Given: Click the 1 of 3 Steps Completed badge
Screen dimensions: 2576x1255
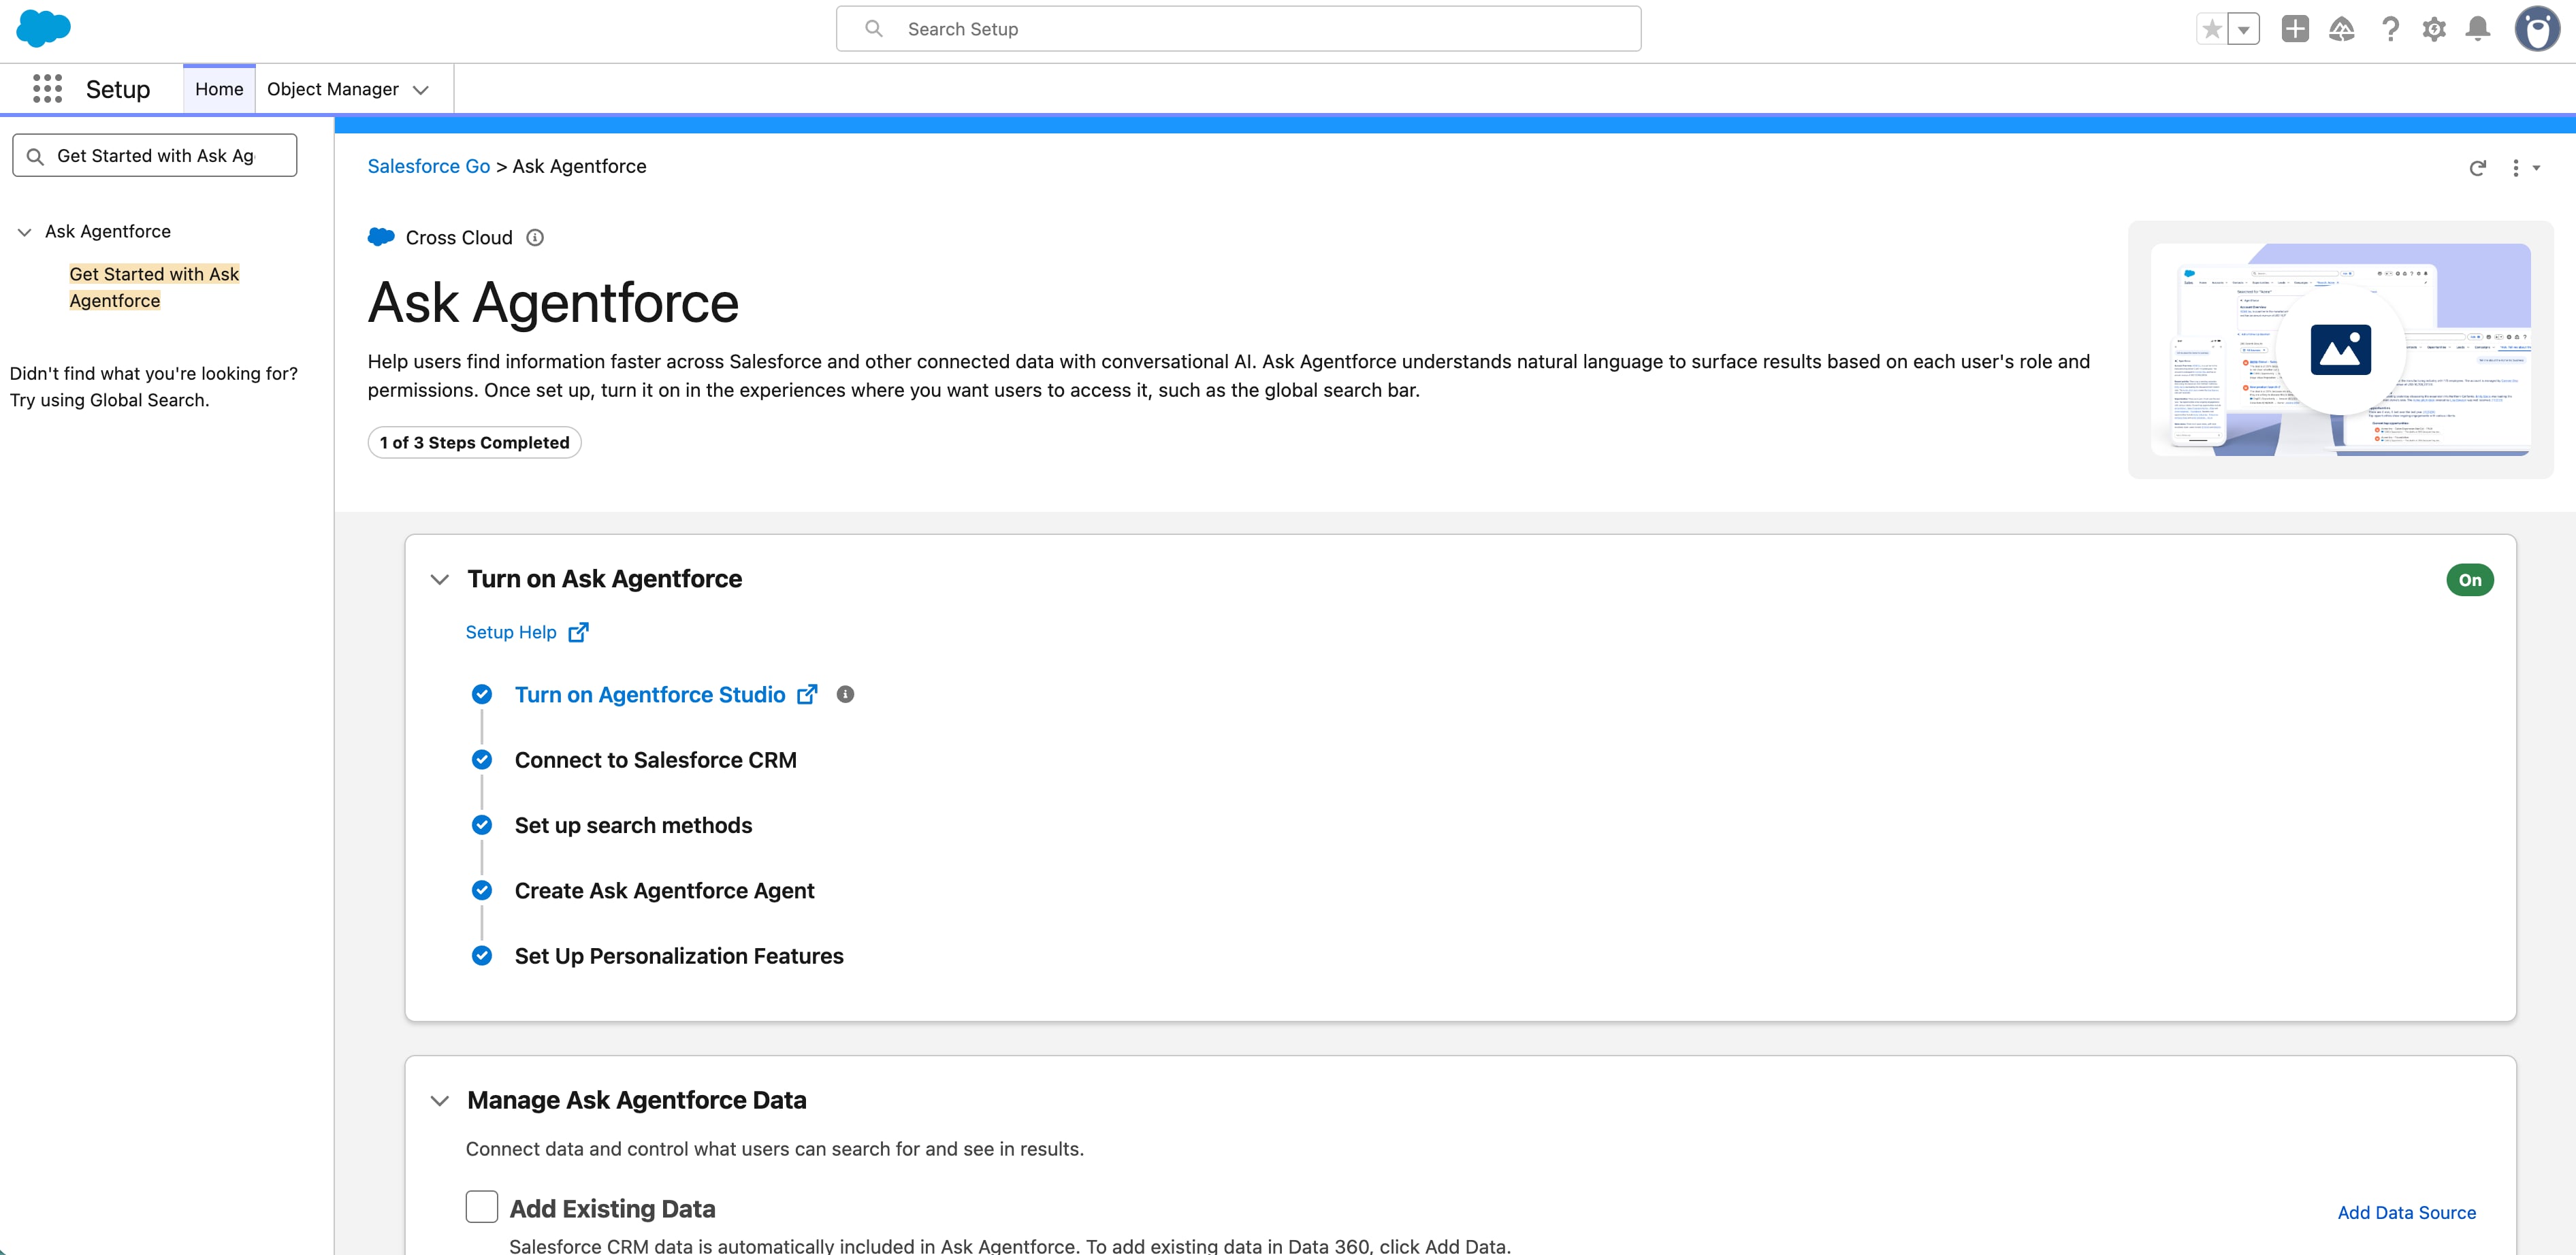Looking at the screenshot, I should click(x=474, y=442).
